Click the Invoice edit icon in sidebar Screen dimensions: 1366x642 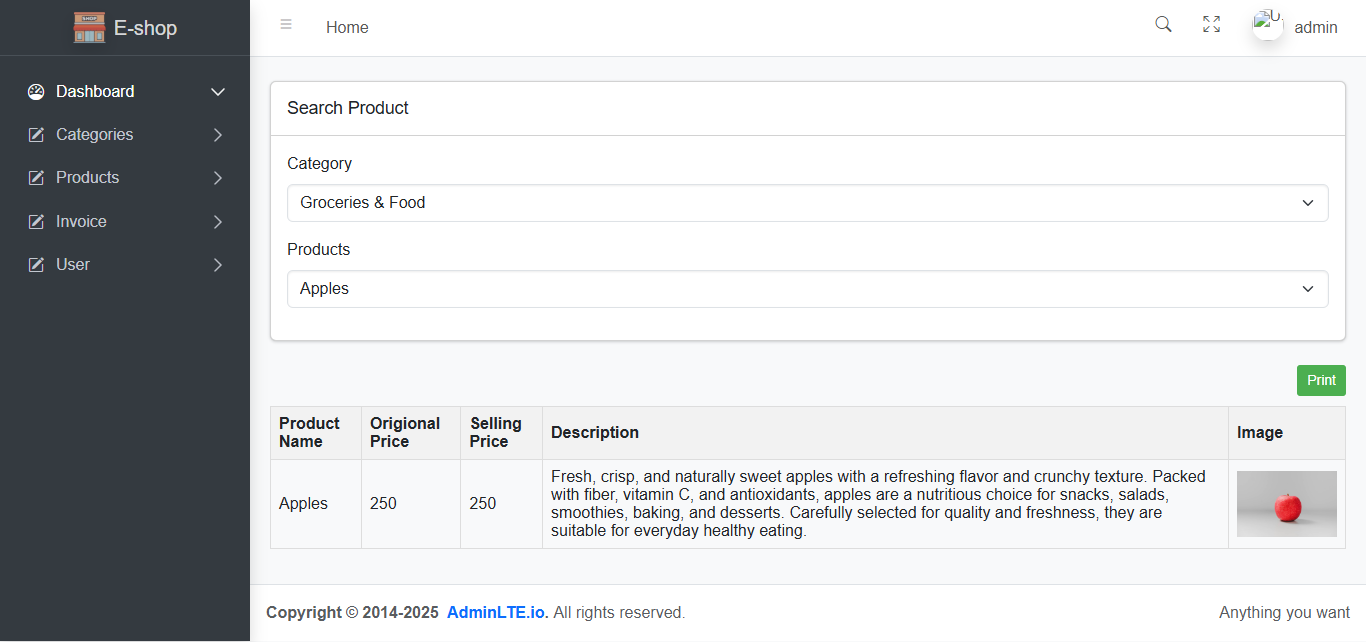pos(37,222)
